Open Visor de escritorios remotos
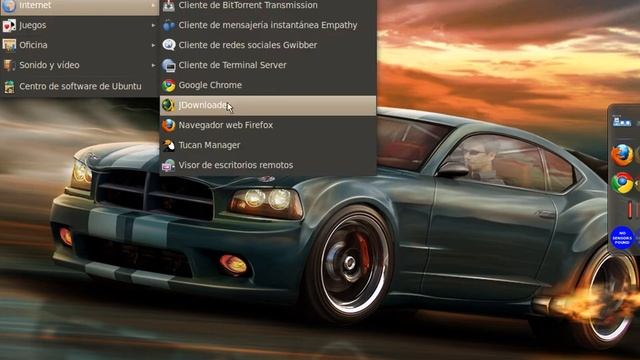 (268, 165)
